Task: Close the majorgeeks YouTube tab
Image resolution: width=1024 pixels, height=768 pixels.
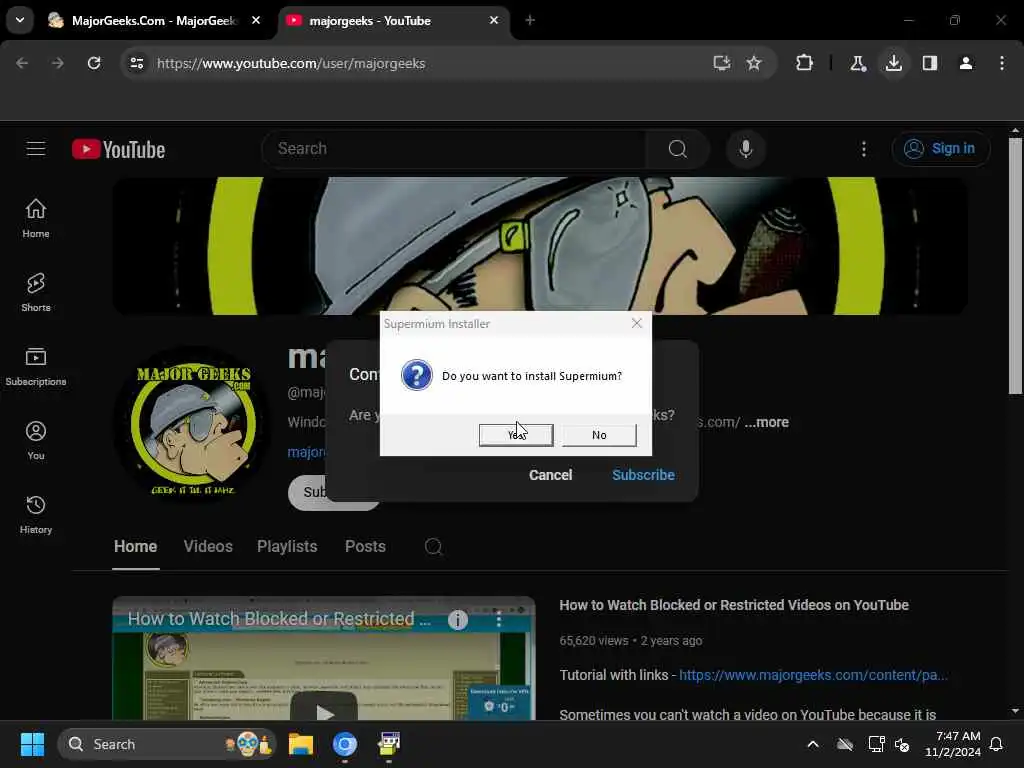Action: 494,20
